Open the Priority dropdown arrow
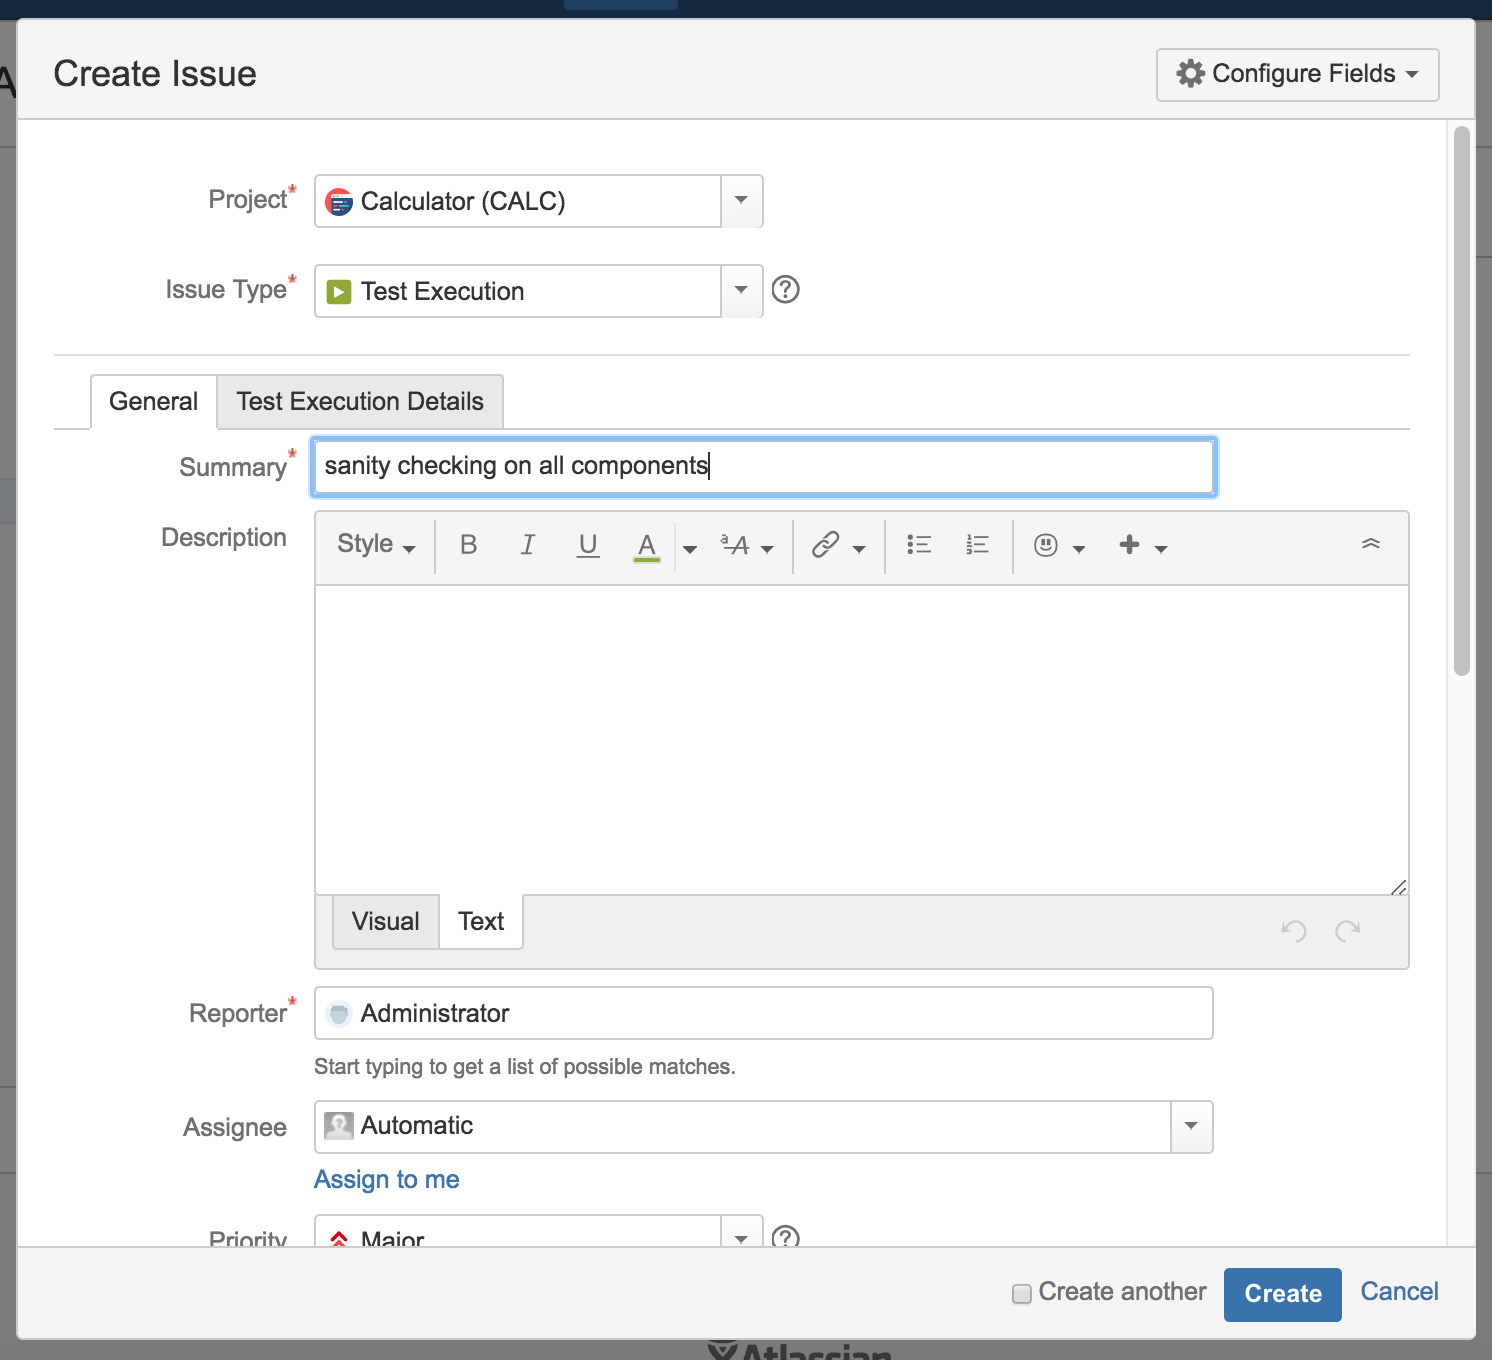Viewport: 1492px width, 1360px height. (x=741, y=1234)
